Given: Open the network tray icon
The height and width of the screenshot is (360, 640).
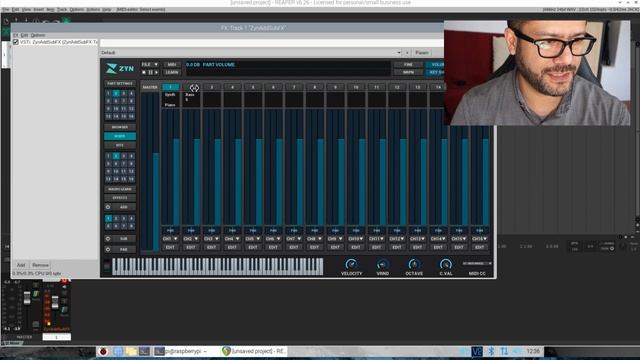Looking at the screenshot, I should pos(504,351).
